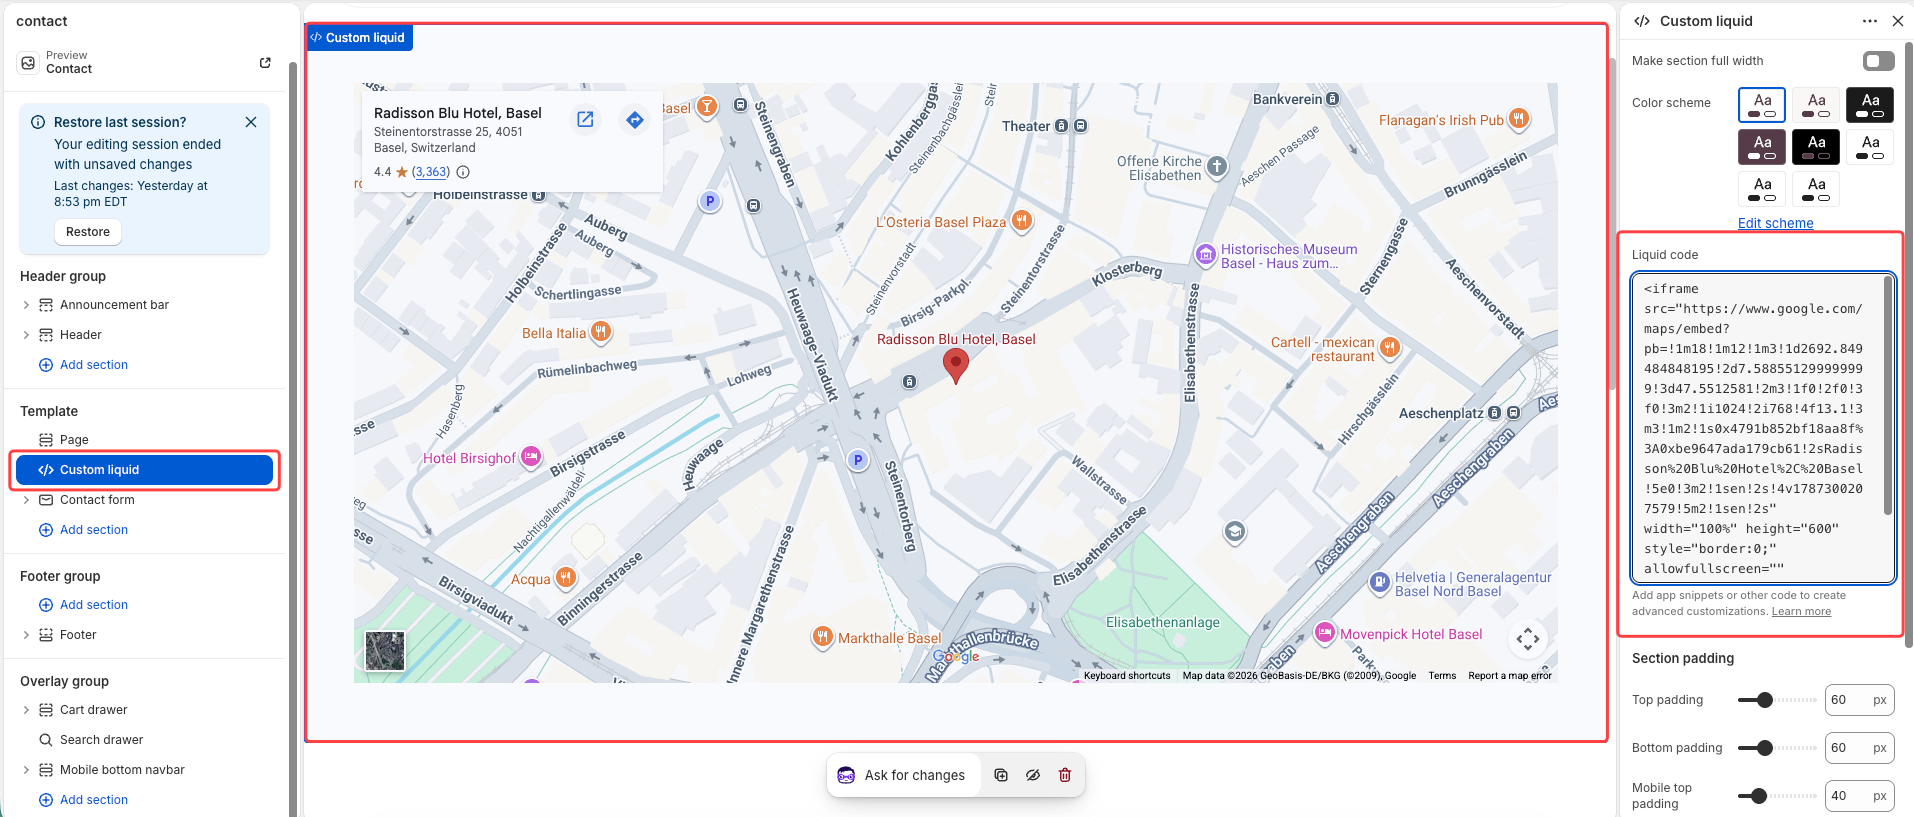The width and height of the screenshot is (1914, 817).
Task: Click the Mobile top padding slider
Action: point(1777,796)
